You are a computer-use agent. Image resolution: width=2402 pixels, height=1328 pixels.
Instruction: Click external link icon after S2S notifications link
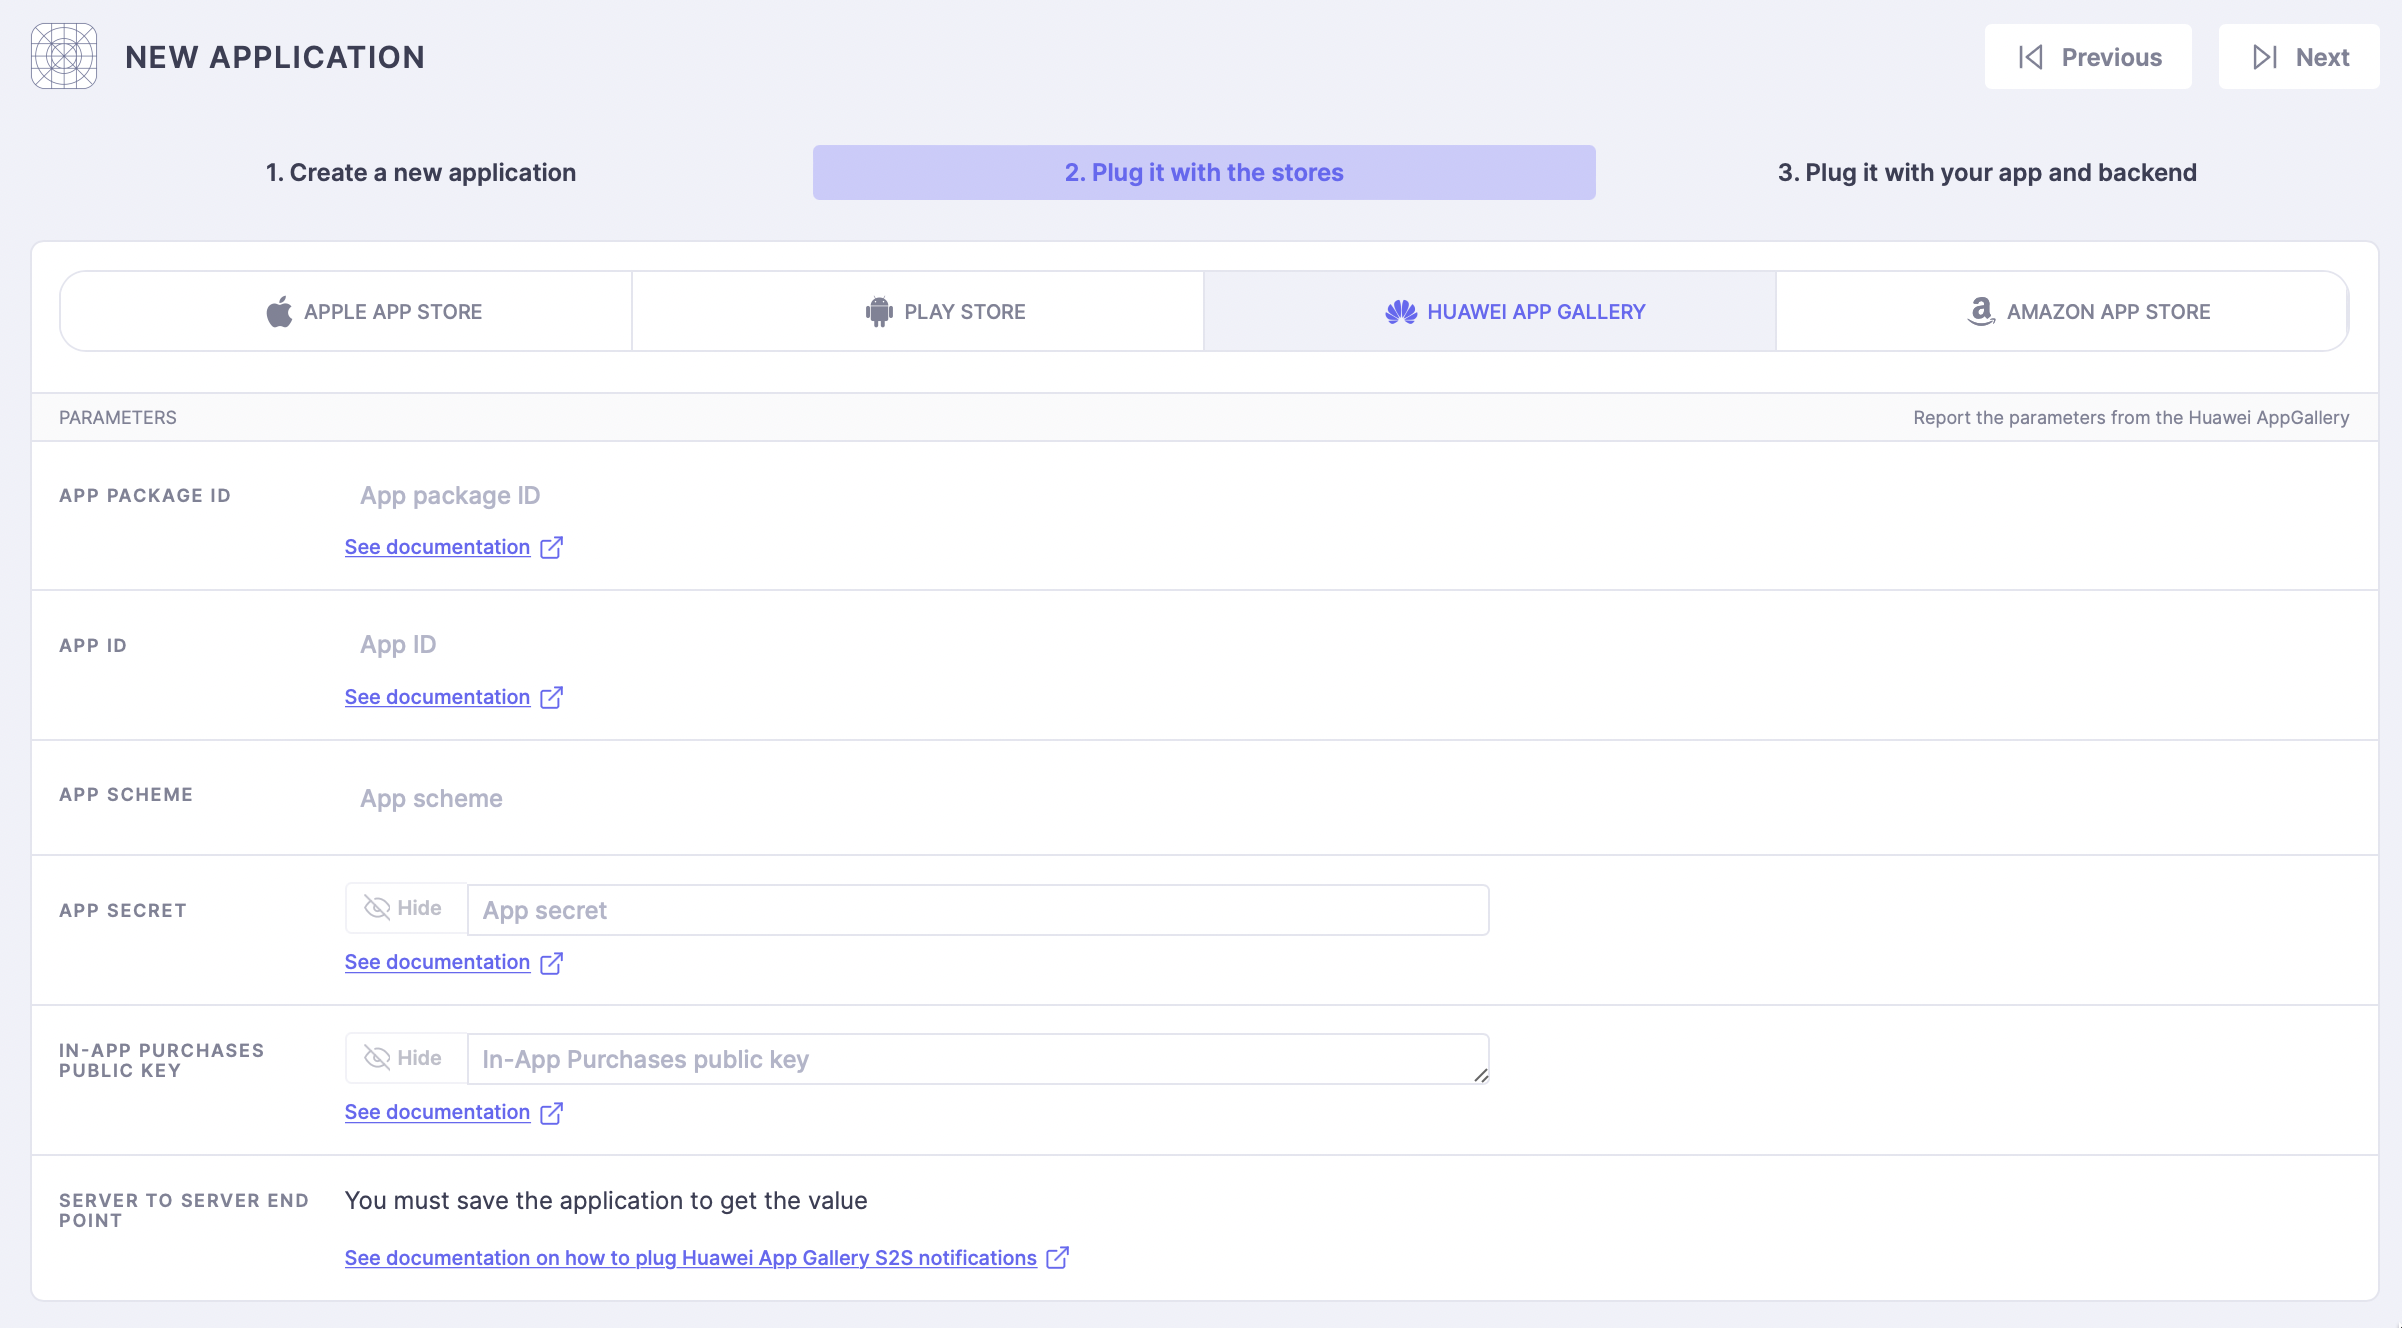(1058, 1258)
